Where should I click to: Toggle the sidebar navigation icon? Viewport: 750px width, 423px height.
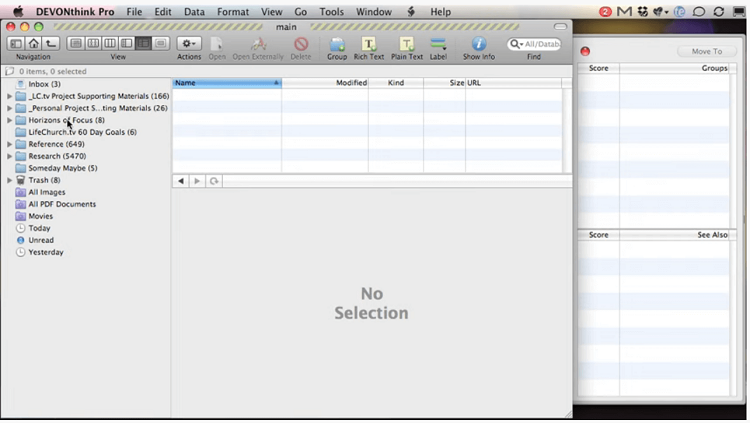(x=16, y=44)
